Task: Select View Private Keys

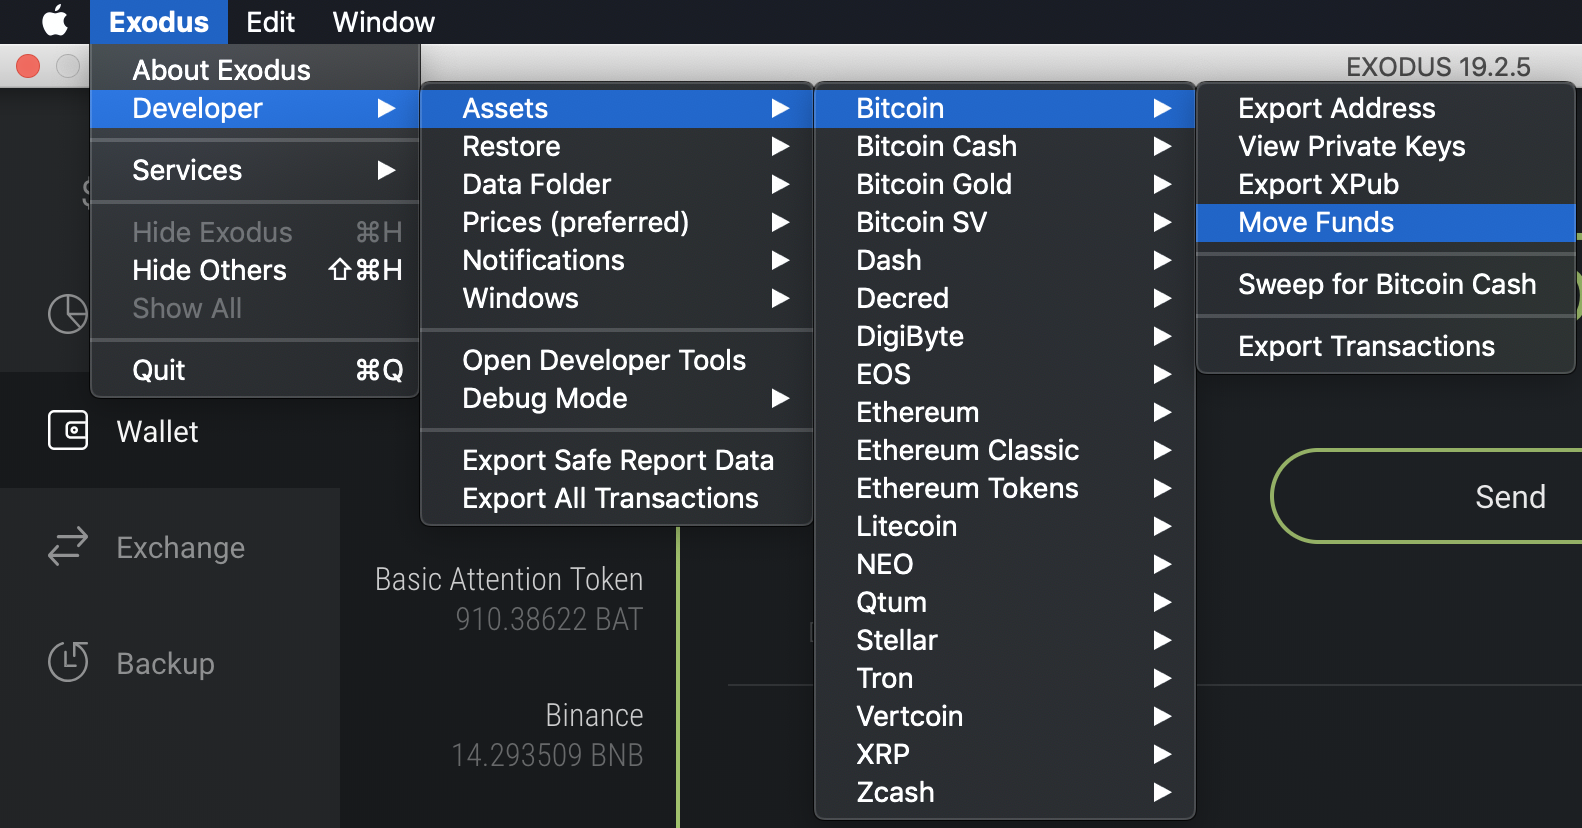Action: [1386, 146]
